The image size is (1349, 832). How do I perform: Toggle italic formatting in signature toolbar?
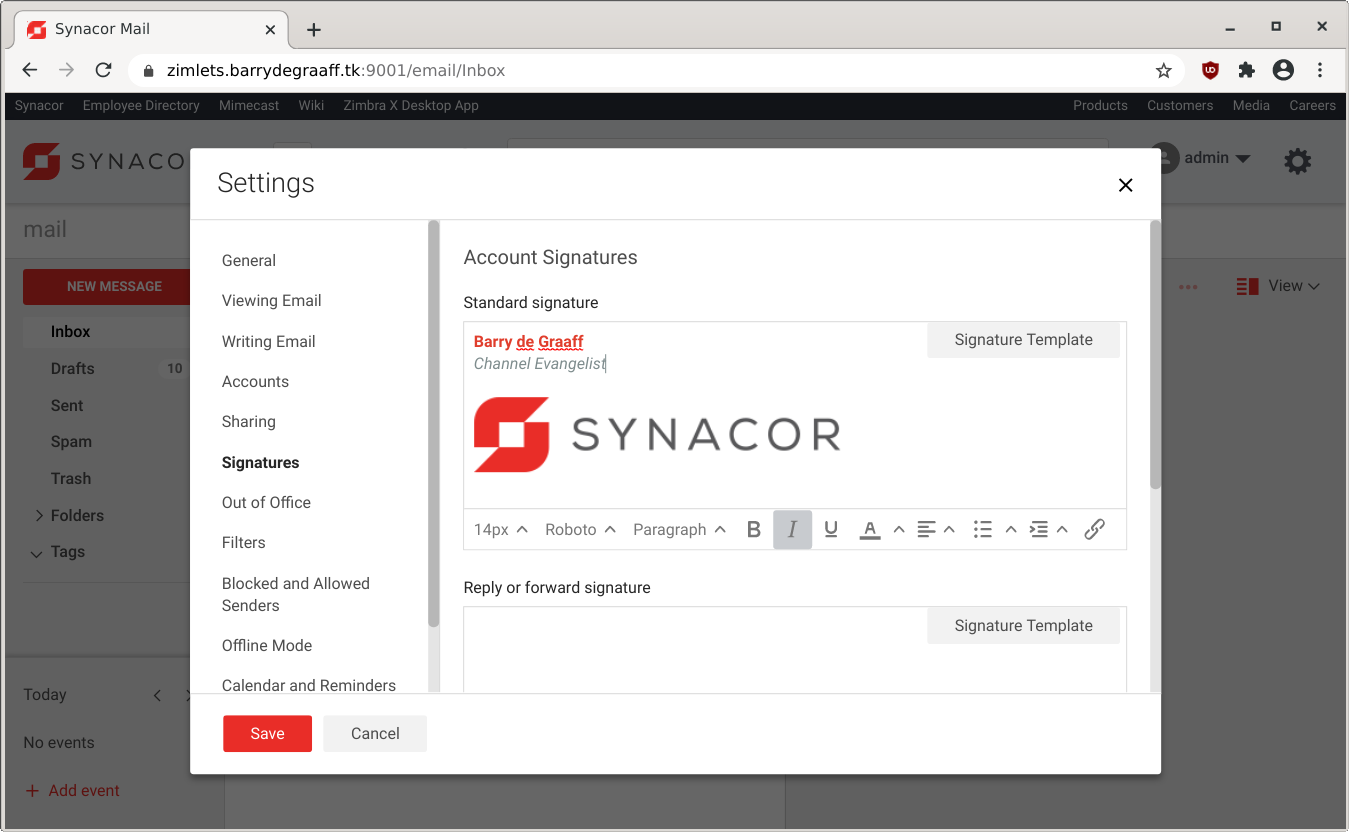click(792, 530)
